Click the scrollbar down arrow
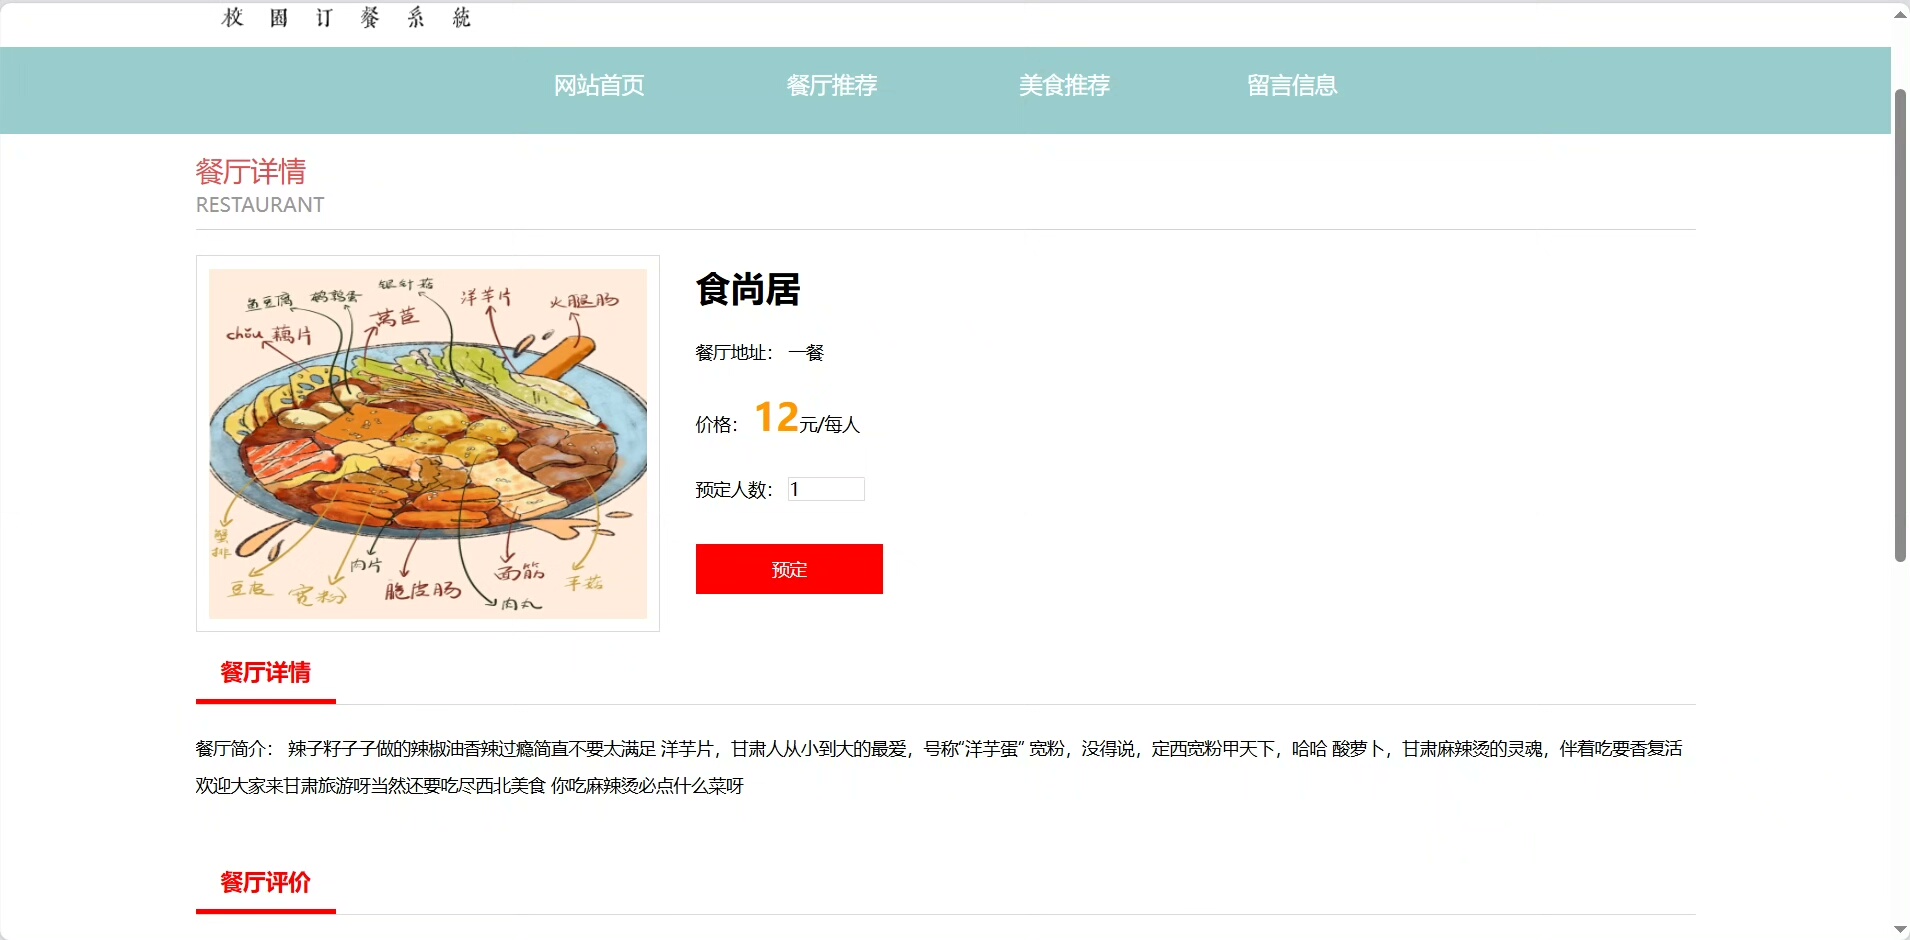Screen dimensions: 1910x940 pyautogui.click(x=1900, y=929)
